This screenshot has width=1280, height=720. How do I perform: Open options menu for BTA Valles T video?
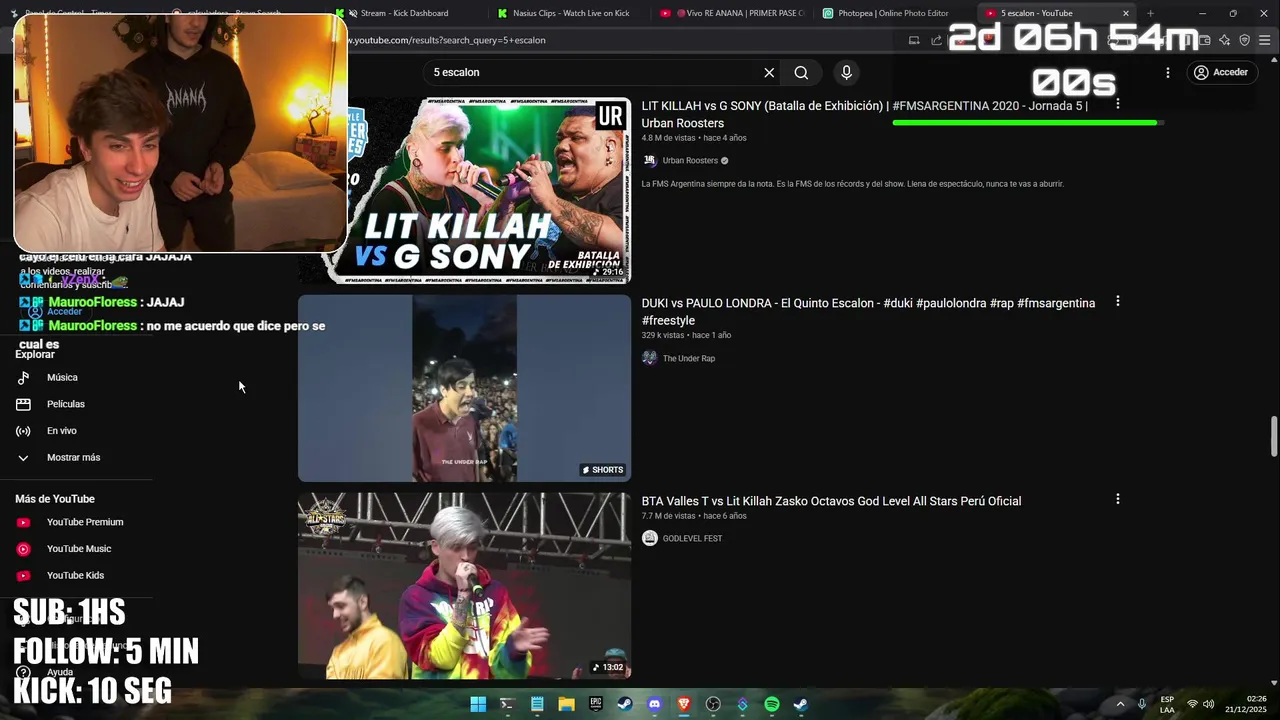click(x=1118, y=499)
